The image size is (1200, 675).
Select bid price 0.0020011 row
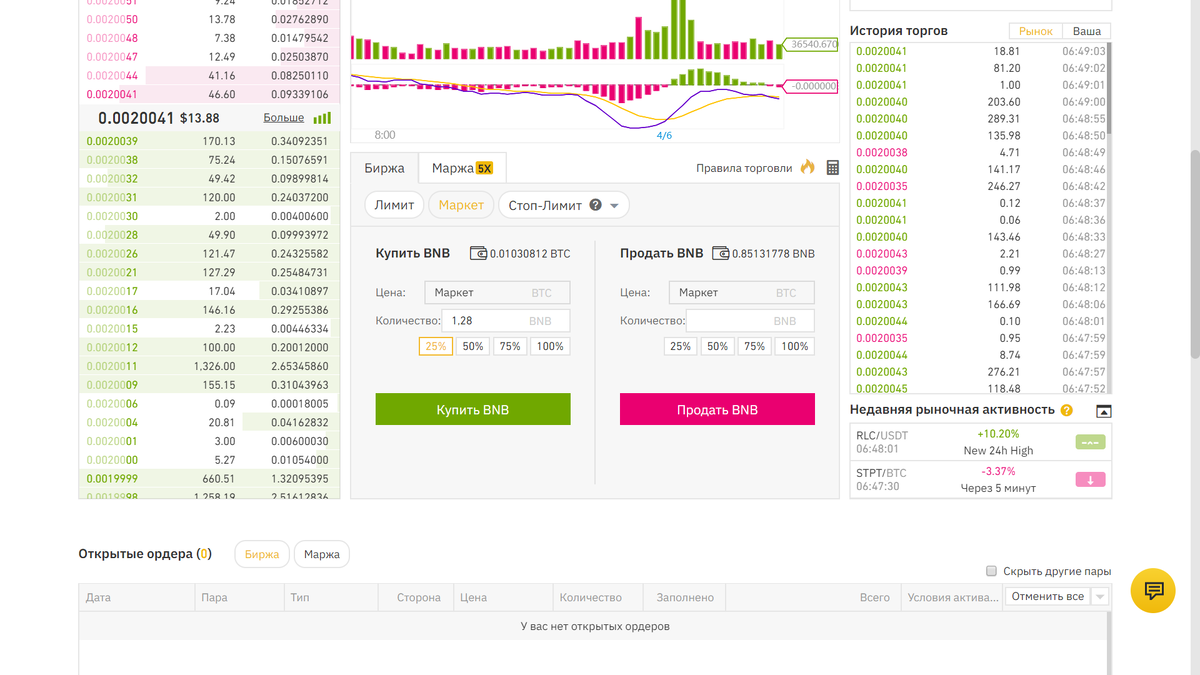pyautogui.click(x=209, y=367)
